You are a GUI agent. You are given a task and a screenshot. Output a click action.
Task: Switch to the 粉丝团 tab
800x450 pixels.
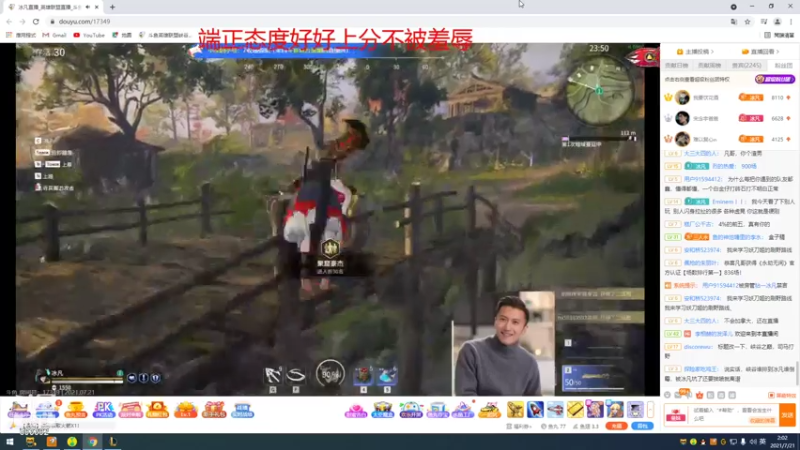783,65
